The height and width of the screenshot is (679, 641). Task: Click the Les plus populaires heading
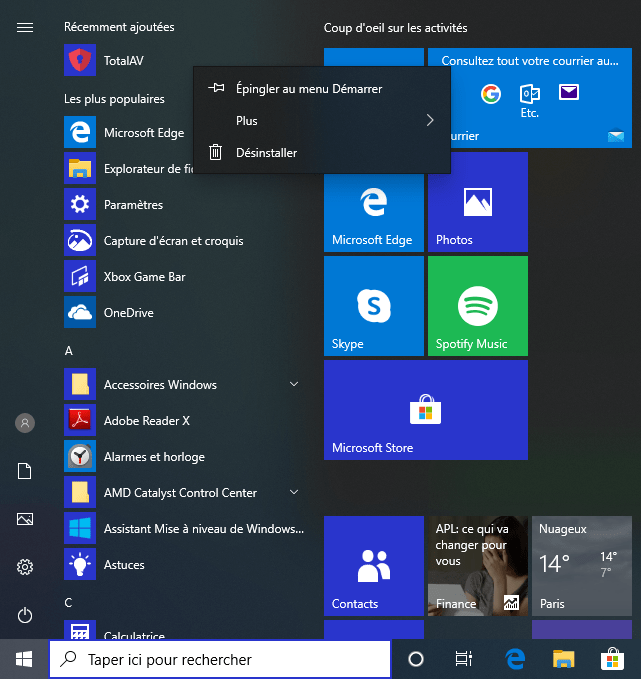point(114,99)
